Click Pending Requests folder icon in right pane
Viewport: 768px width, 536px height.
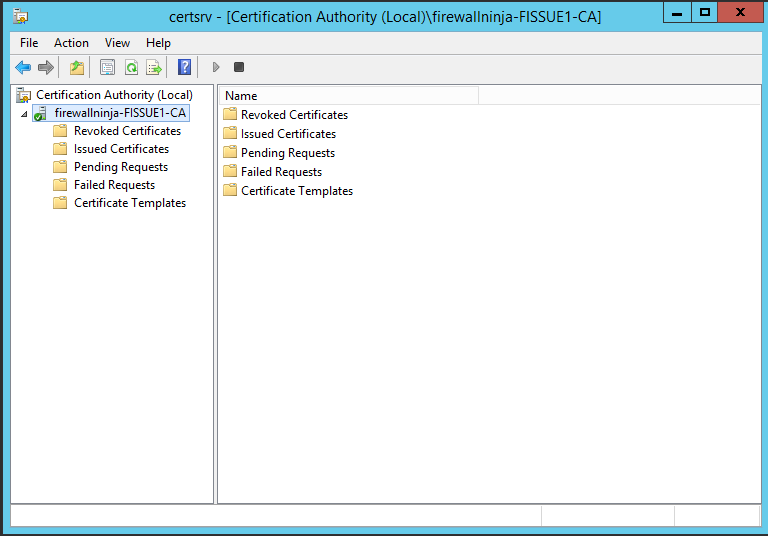point(230,152)
